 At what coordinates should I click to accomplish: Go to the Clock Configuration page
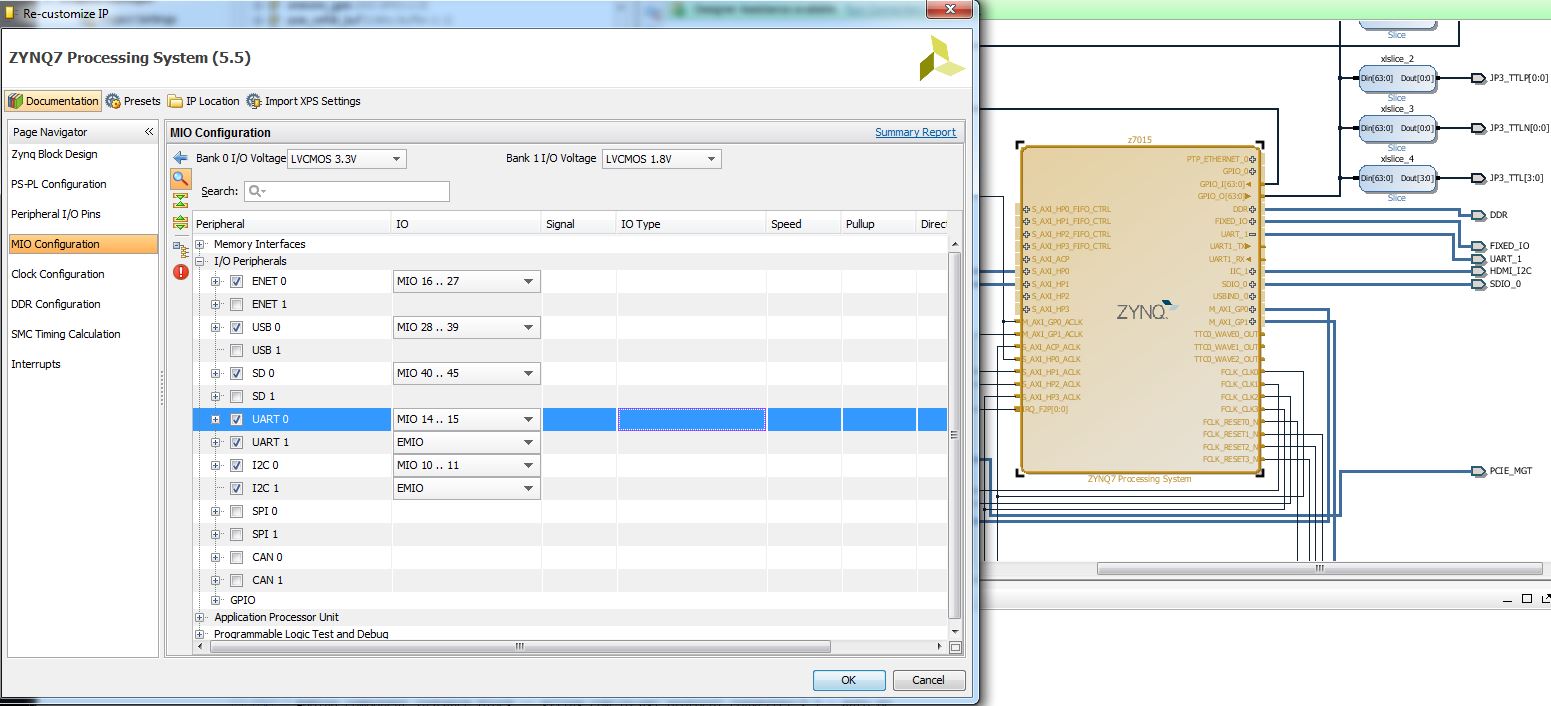tap(58, 274)
